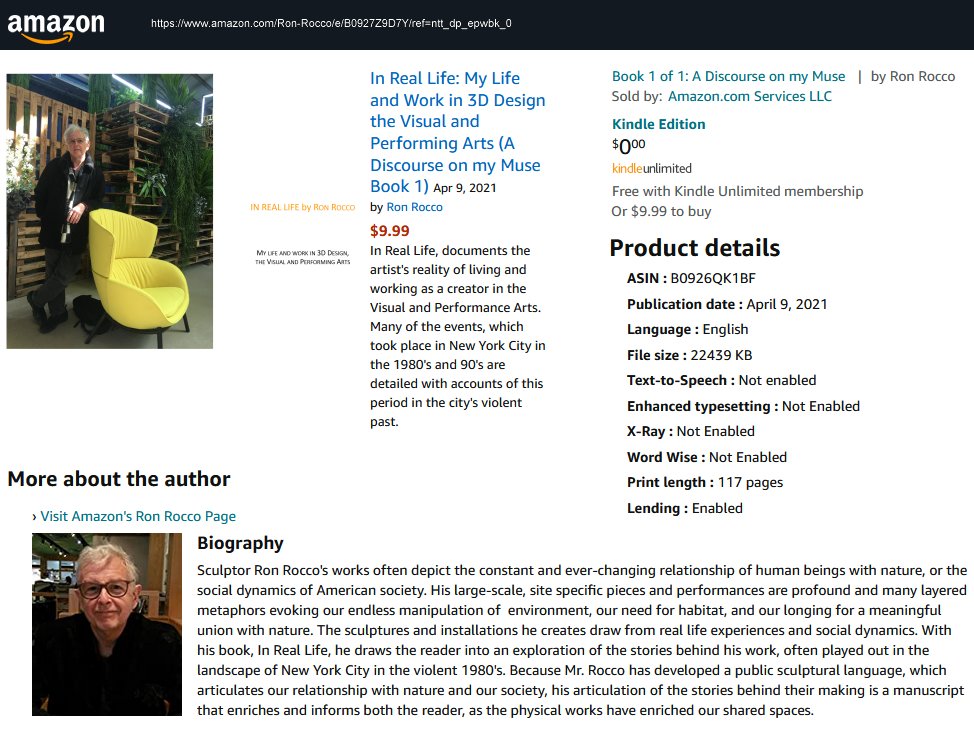Open the book cover image with yellow chair
The height and width of the screenshot is (732, 974).
[110, 211]
